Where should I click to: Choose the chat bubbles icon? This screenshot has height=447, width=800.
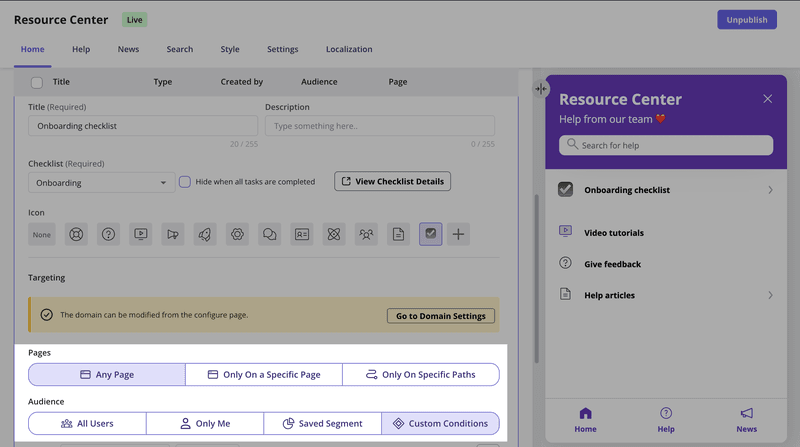coord(269,234)
